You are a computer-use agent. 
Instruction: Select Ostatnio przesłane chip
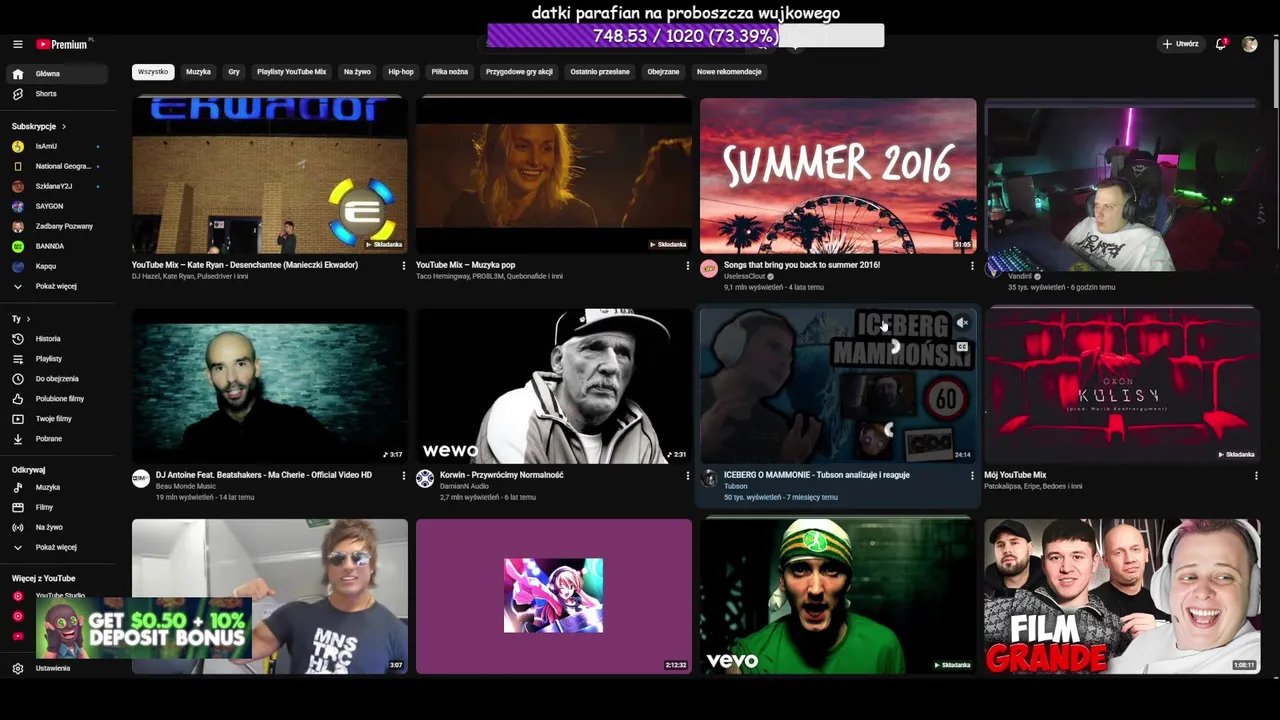(x=600, y=72)
